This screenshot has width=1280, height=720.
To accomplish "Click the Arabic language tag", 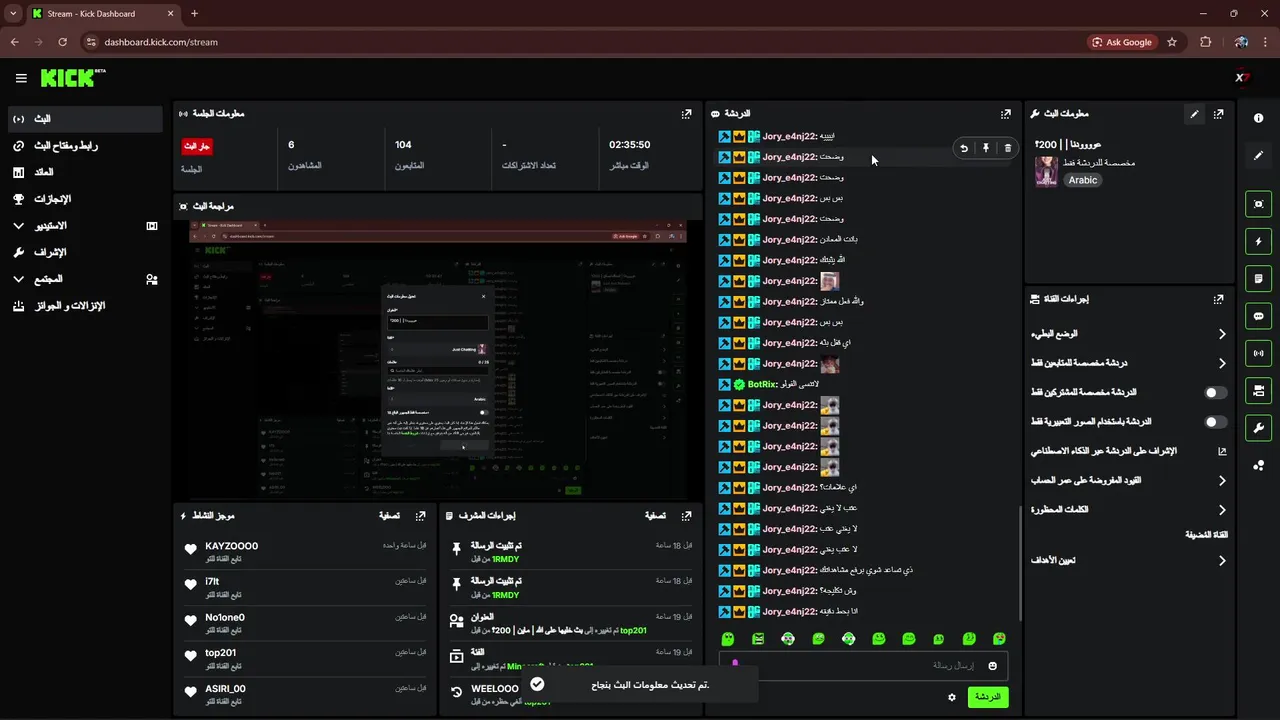I will point(1083,180).
